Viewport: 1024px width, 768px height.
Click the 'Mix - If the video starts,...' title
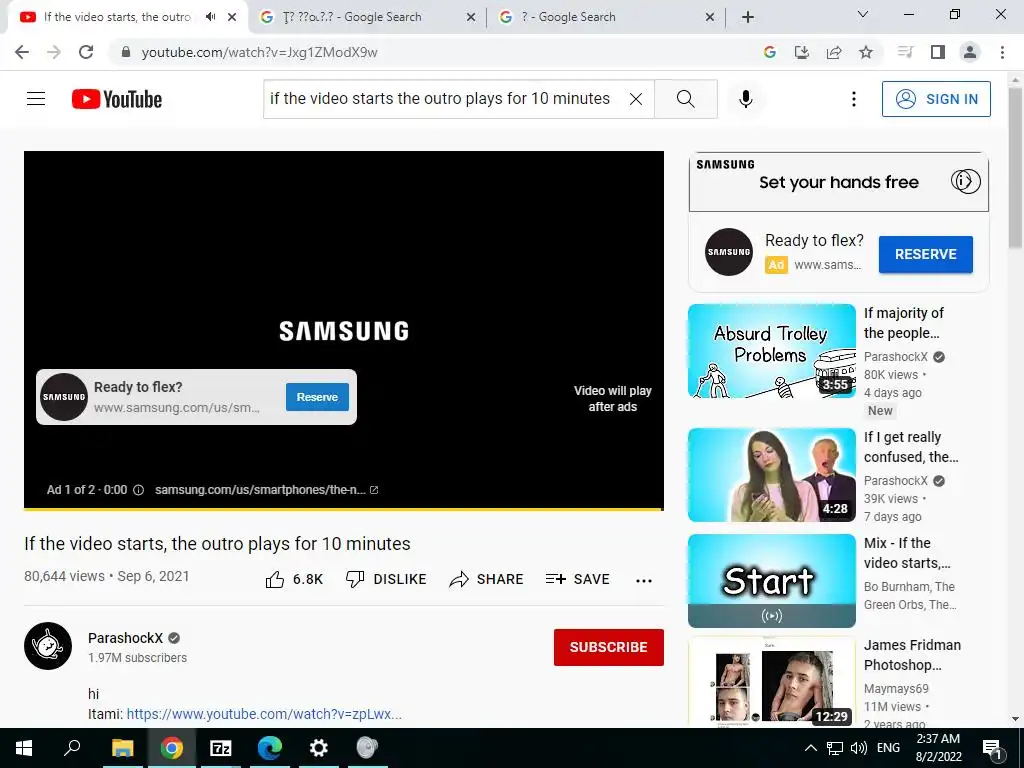[907, 552]
